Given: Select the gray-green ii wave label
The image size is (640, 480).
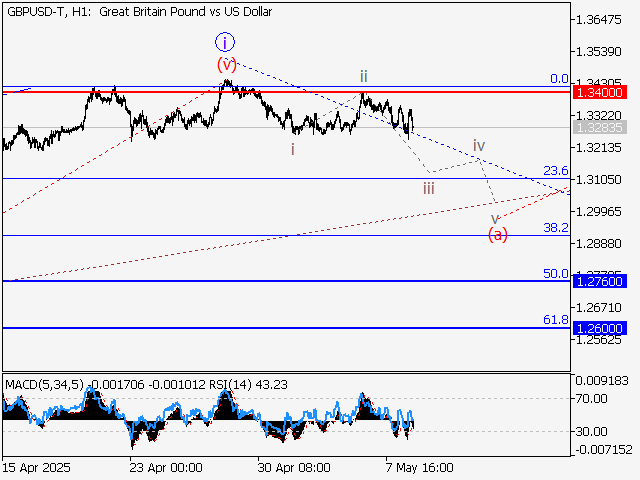Looking at the screenshot, I should tap(364, 76).
